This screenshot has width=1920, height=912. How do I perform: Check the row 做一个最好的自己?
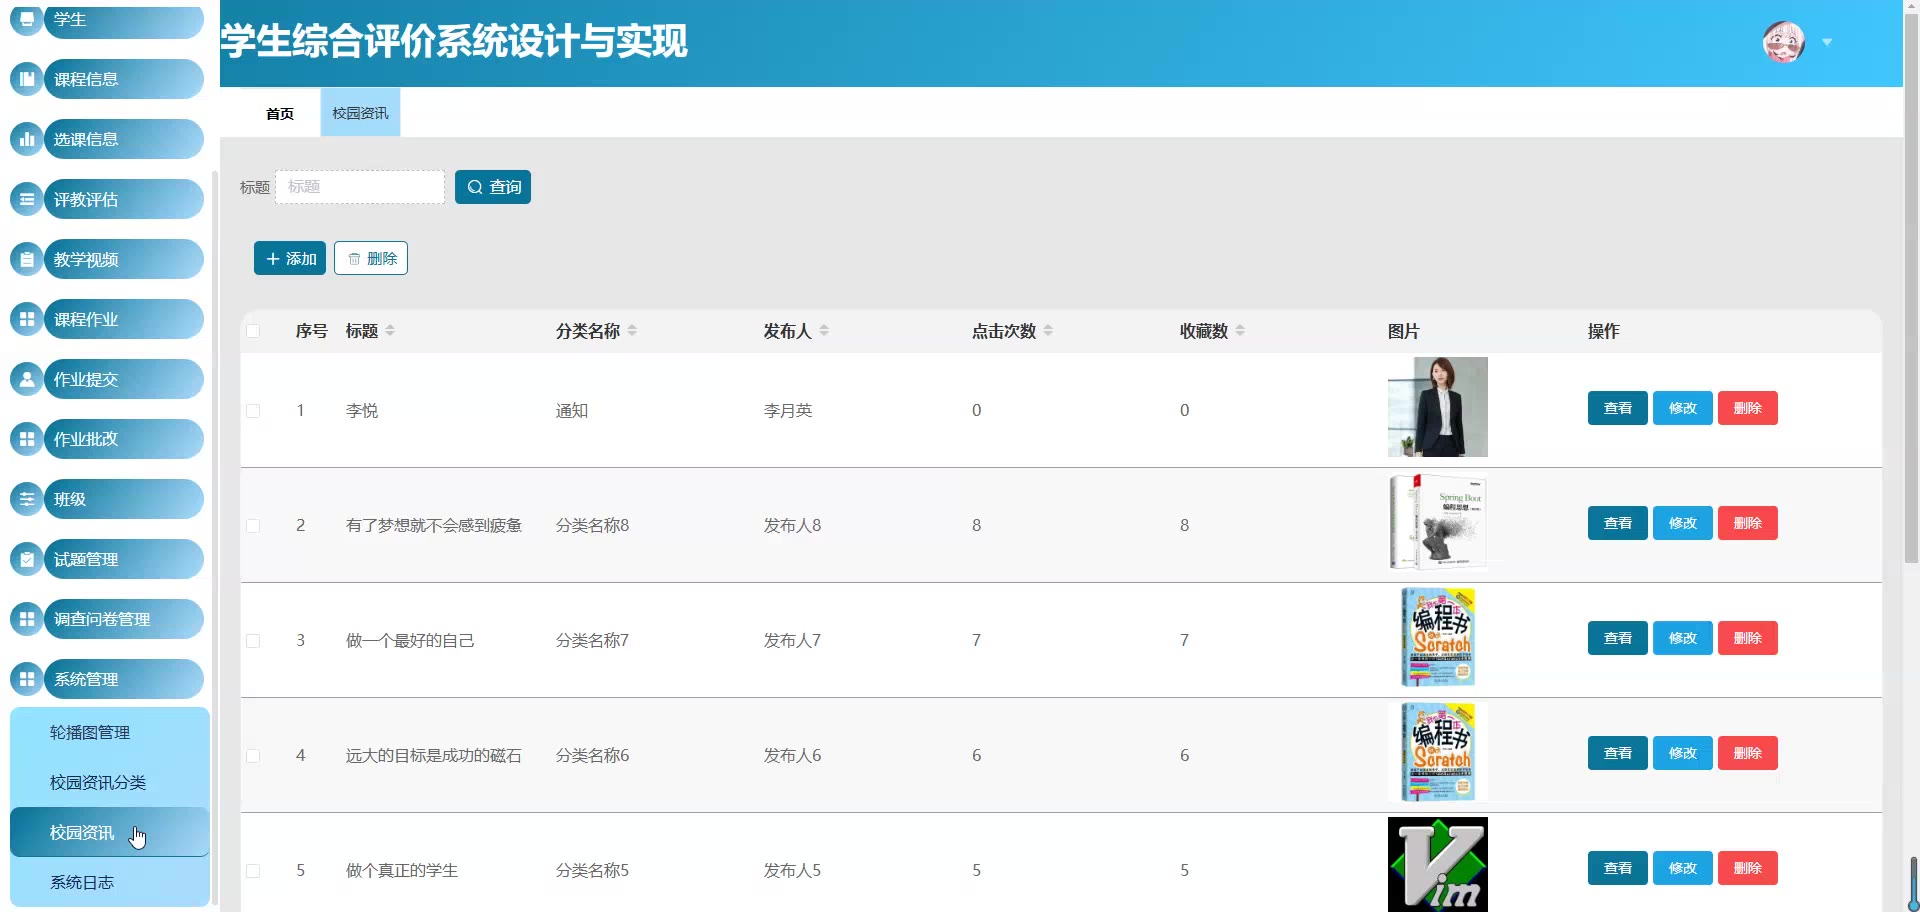coord(253,640)
